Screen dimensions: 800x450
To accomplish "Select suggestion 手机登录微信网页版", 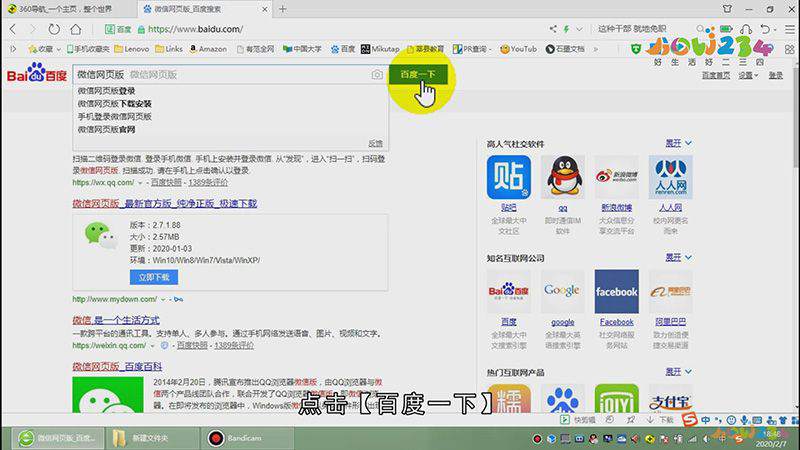I will coord(115,116).
